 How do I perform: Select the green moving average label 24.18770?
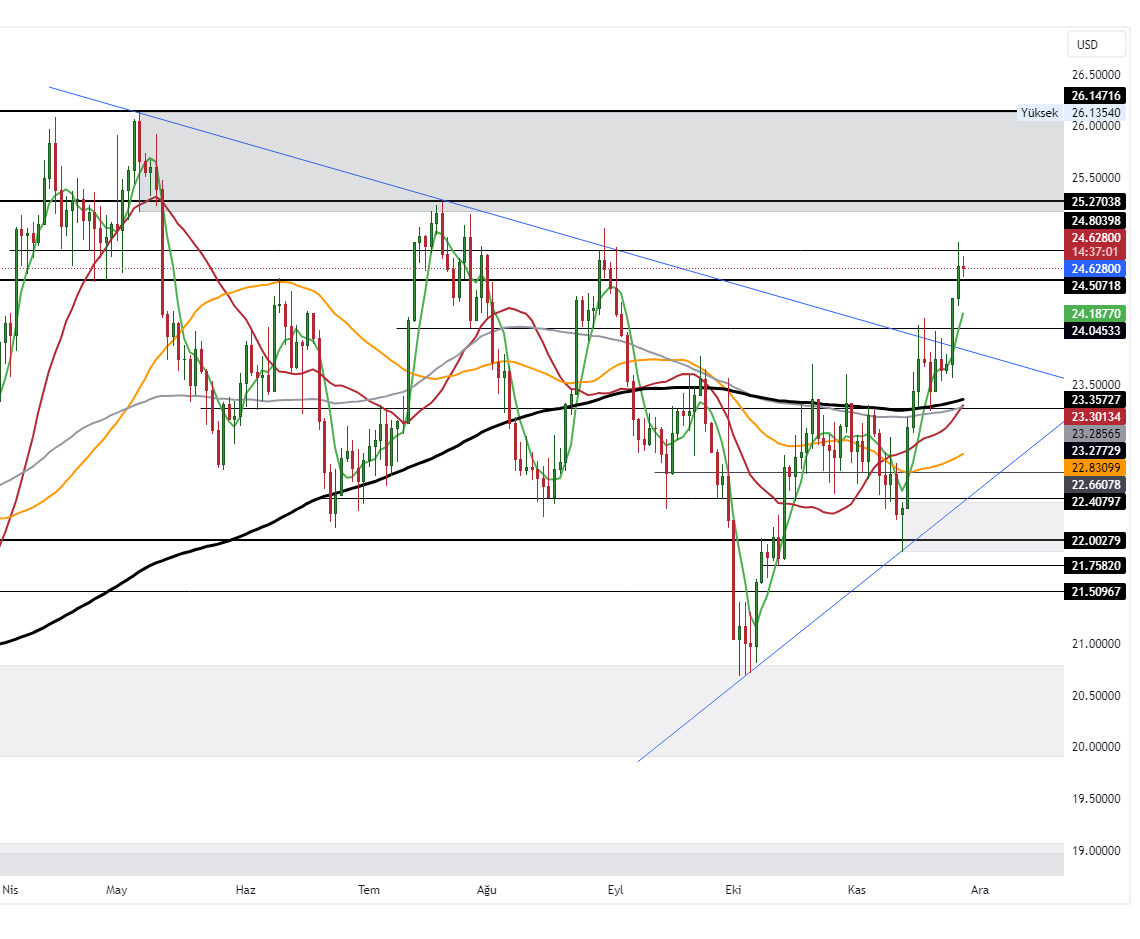(x=1093, y=314)
